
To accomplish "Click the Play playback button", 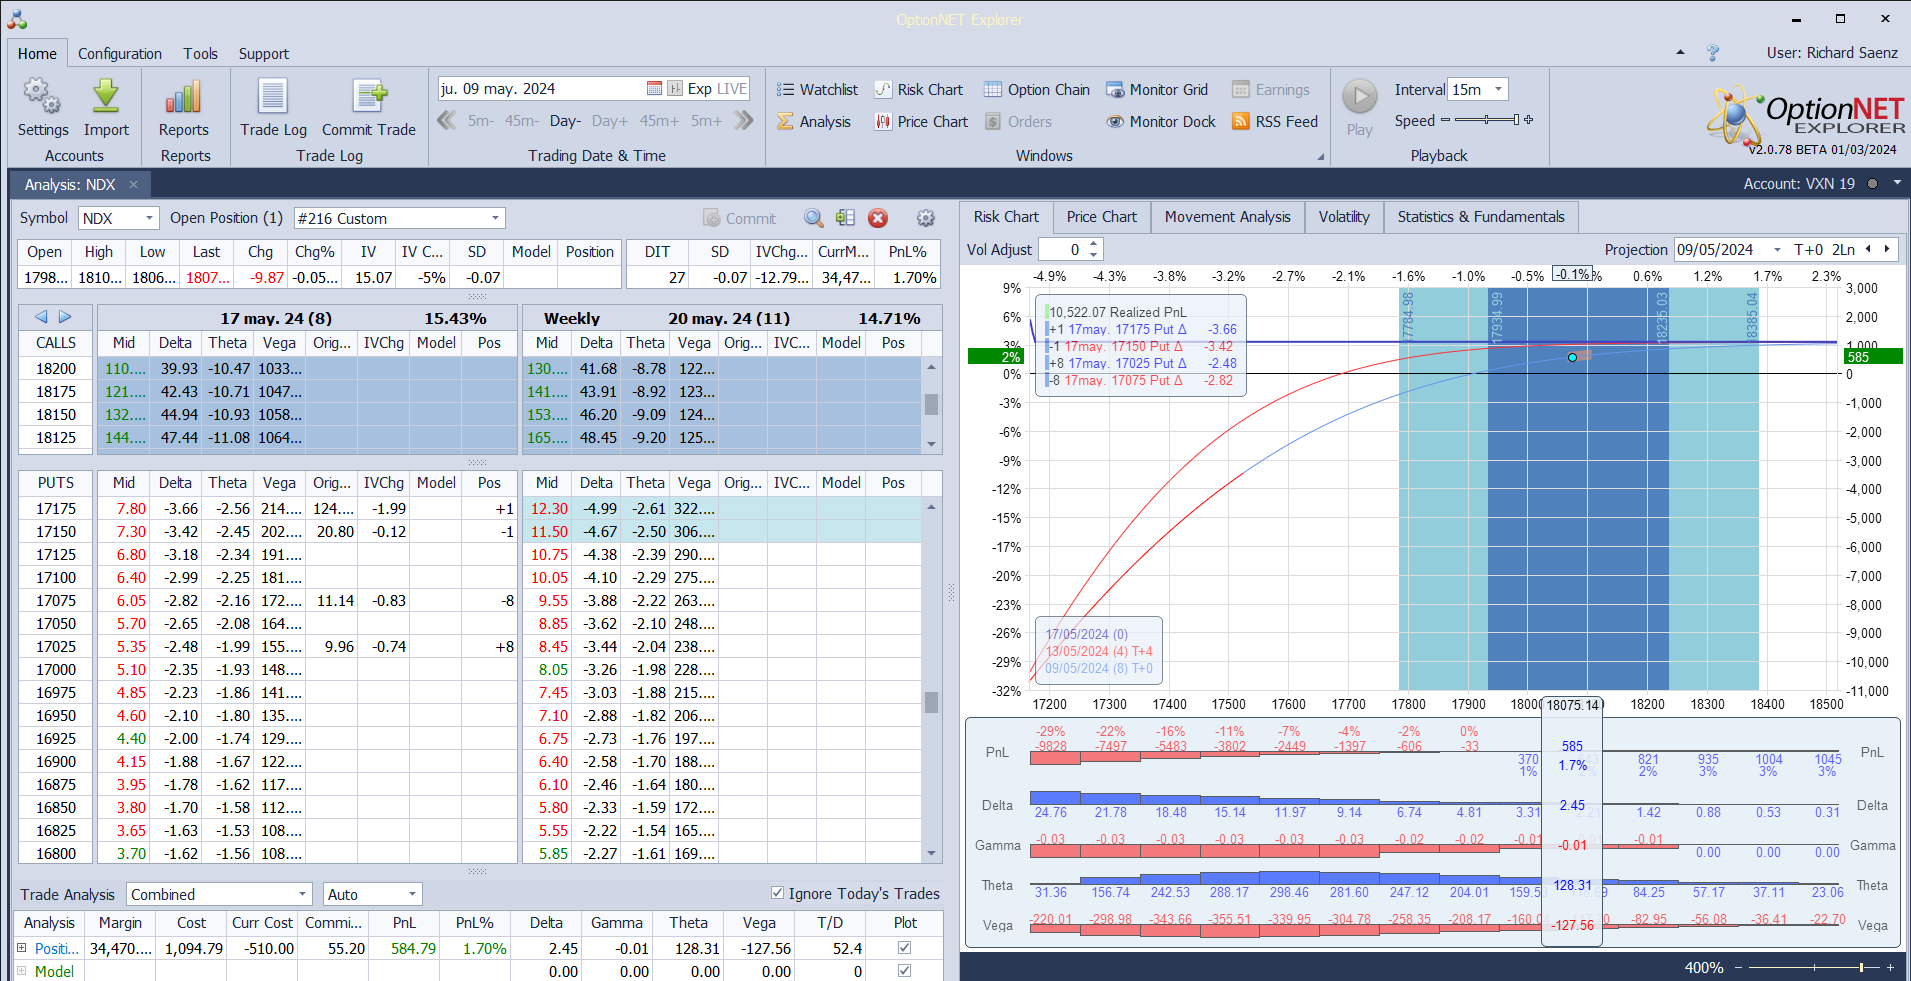I will 1359,108.
